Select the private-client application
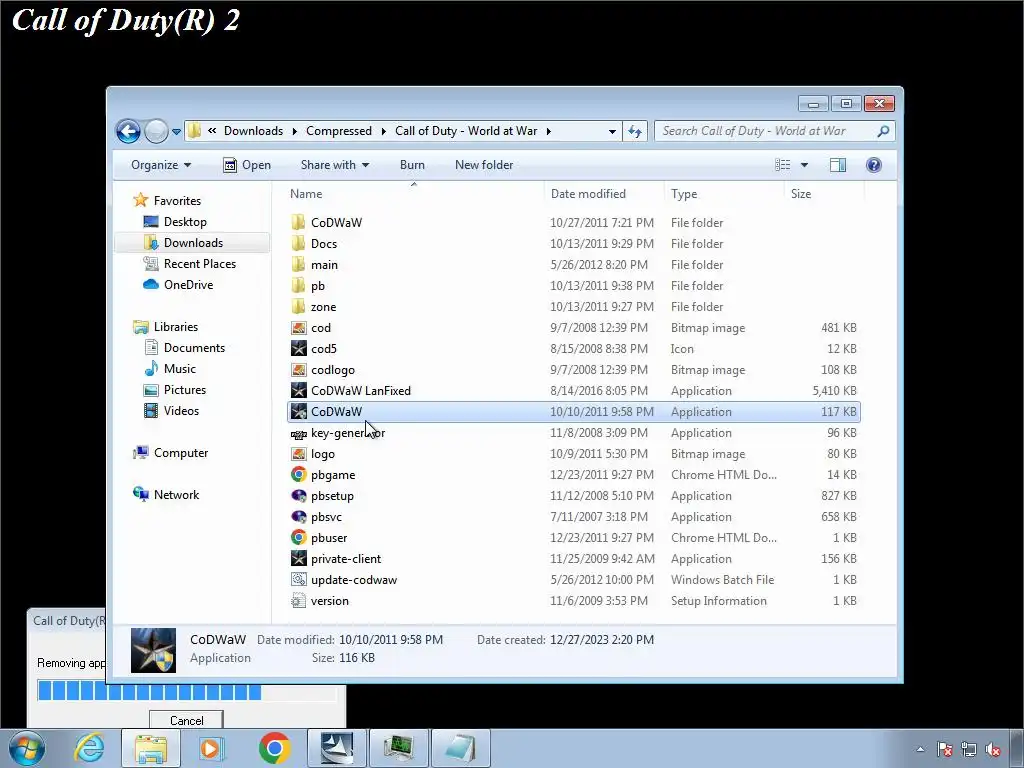The height and width of the screenshot is (768, 1024). tap(573, 559)
